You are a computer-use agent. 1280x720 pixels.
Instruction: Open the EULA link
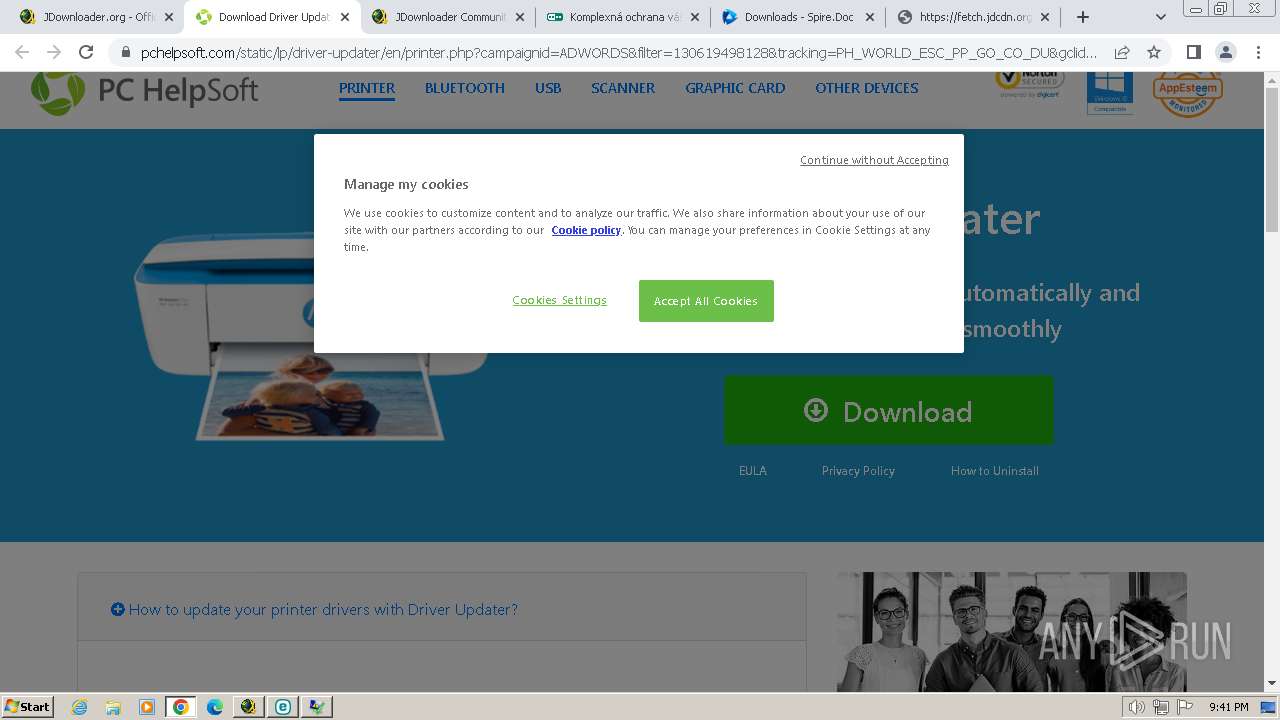point(753,471)
